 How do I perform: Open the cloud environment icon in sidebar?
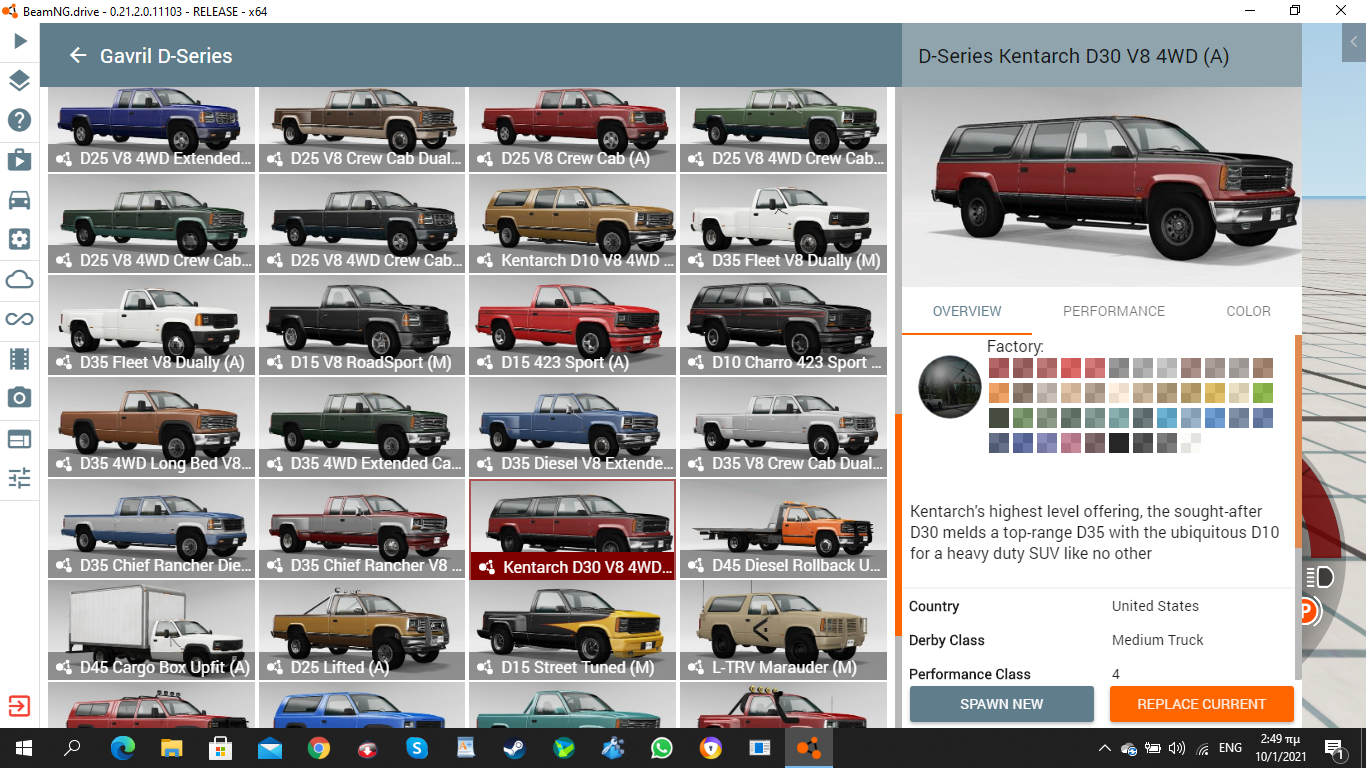20,279
